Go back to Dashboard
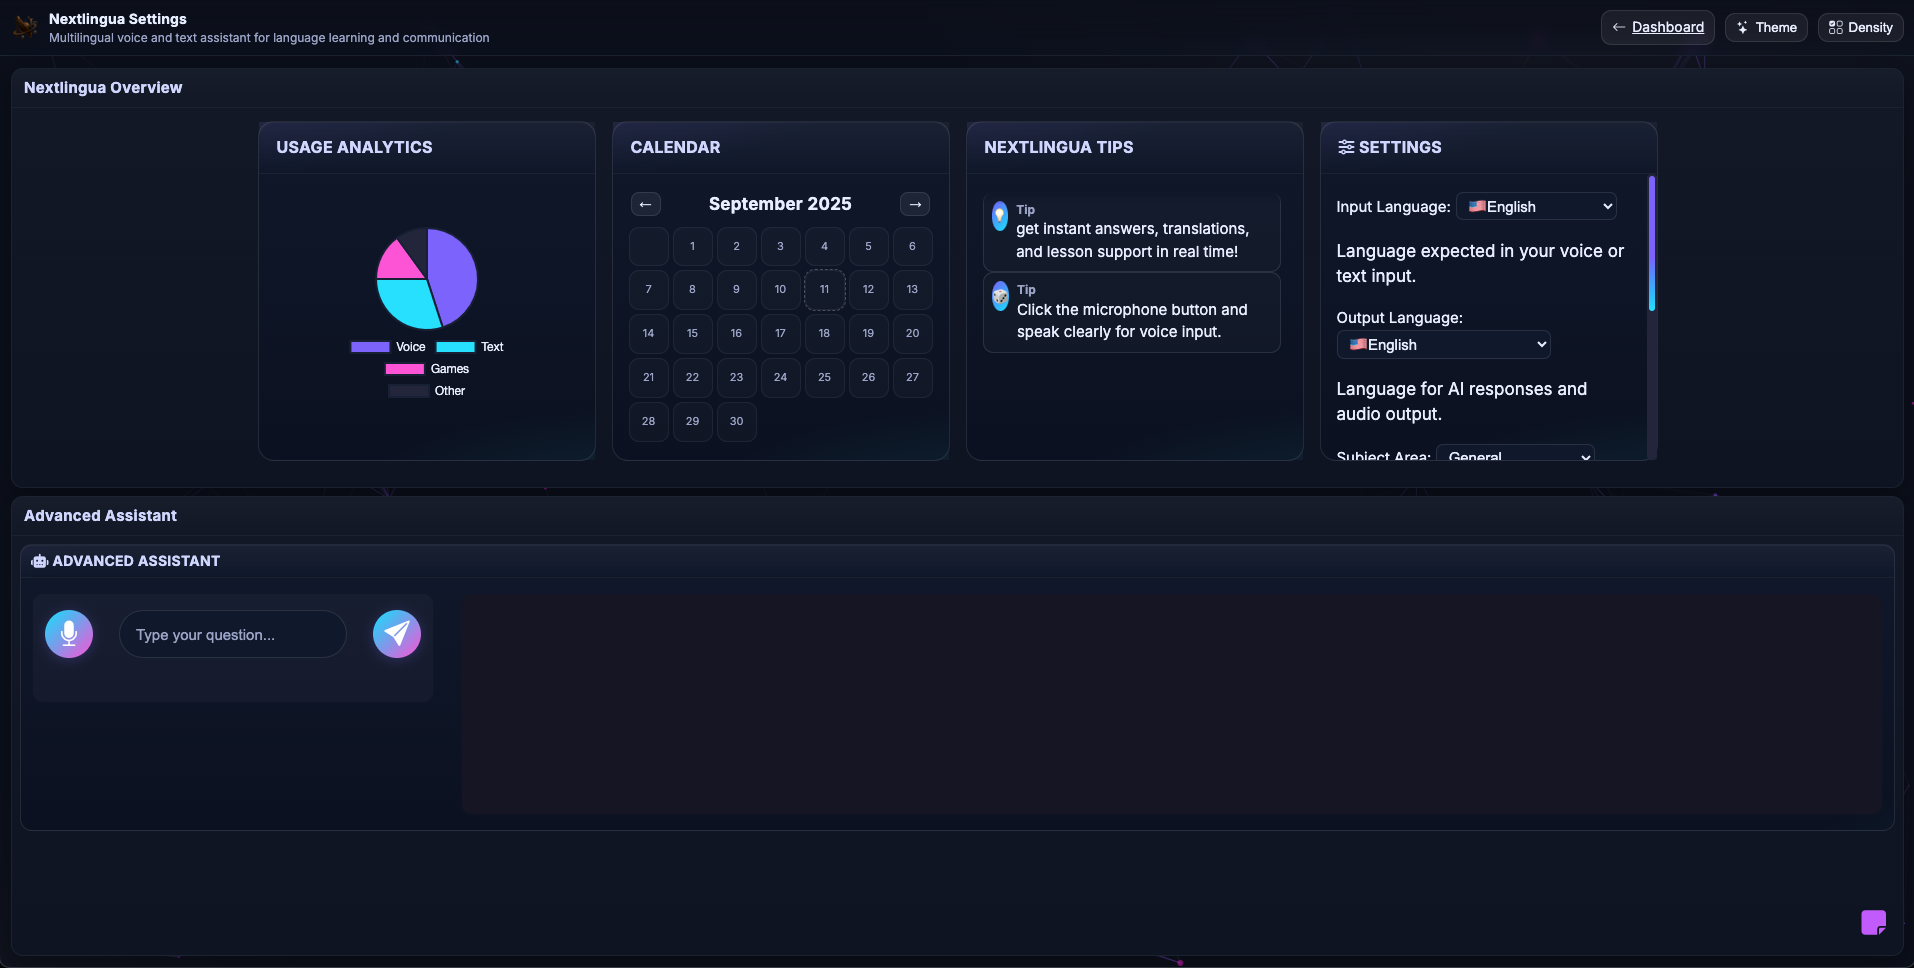 click(1658, 27)
